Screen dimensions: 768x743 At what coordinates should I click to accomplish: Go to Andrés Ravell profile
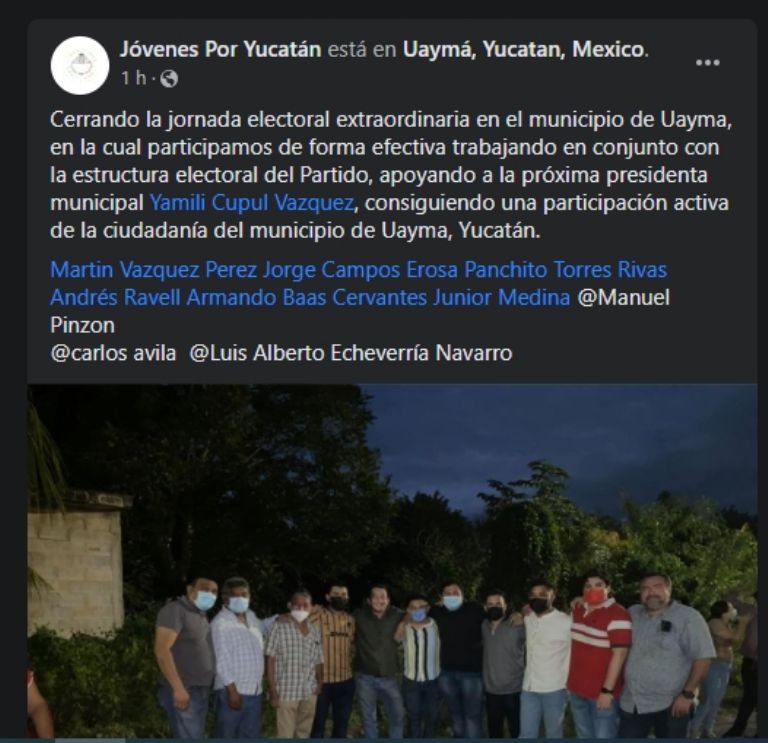tap(115, 297)
